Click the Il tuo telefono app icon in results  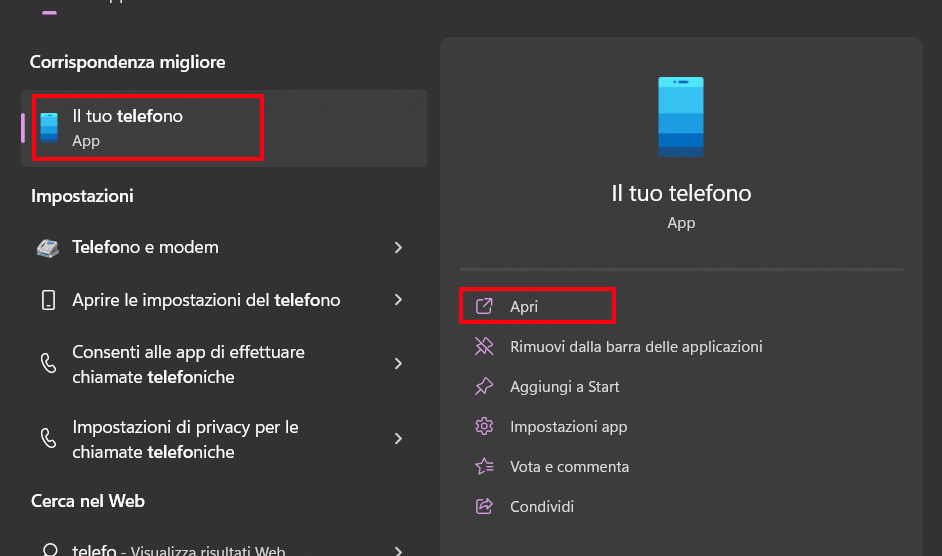[x=49, y=128]
